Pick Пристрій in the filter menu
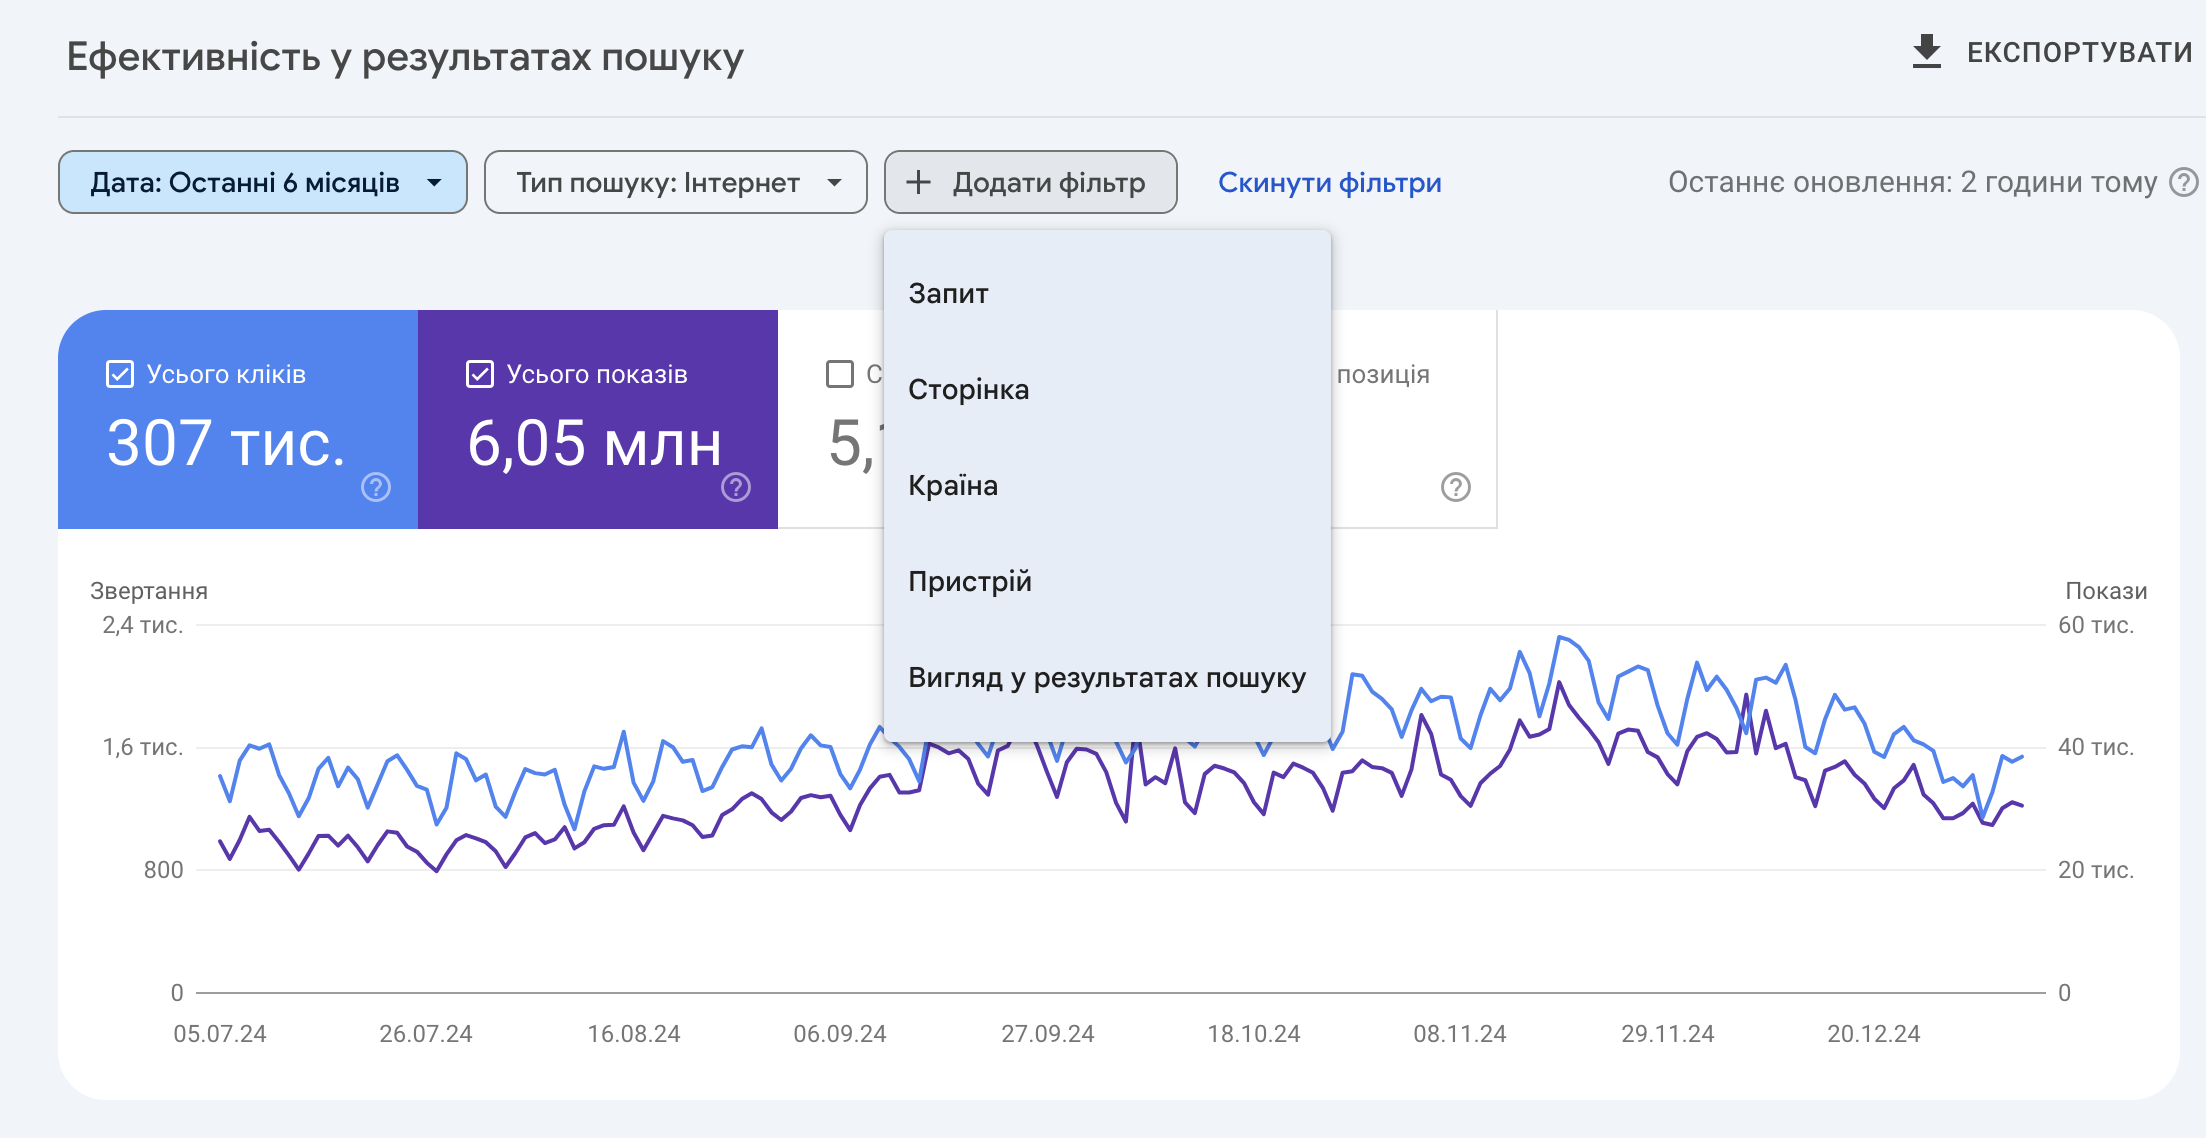Viewport: 2206px width, 1138px height. click(x=969, y=581)
